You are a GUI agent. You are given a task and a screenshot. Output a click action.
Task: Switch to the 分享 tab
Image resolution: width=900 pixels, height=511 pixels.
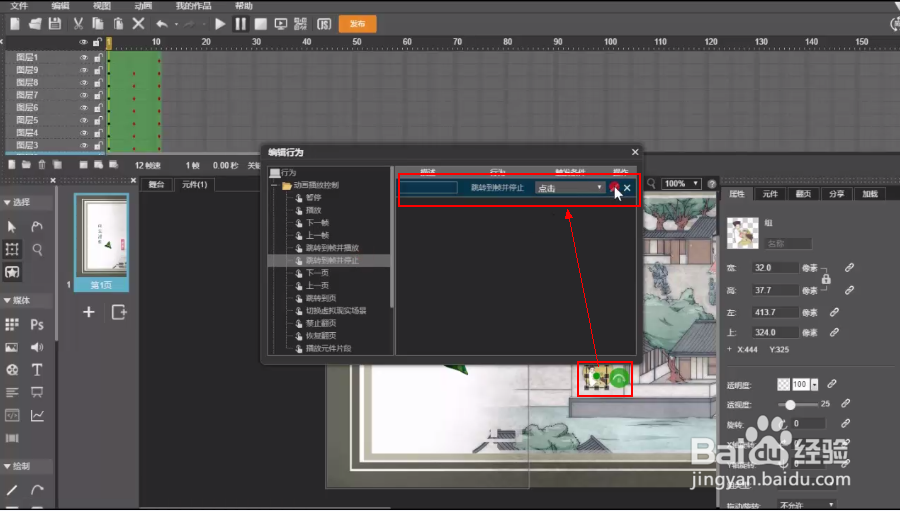[836, 193]
